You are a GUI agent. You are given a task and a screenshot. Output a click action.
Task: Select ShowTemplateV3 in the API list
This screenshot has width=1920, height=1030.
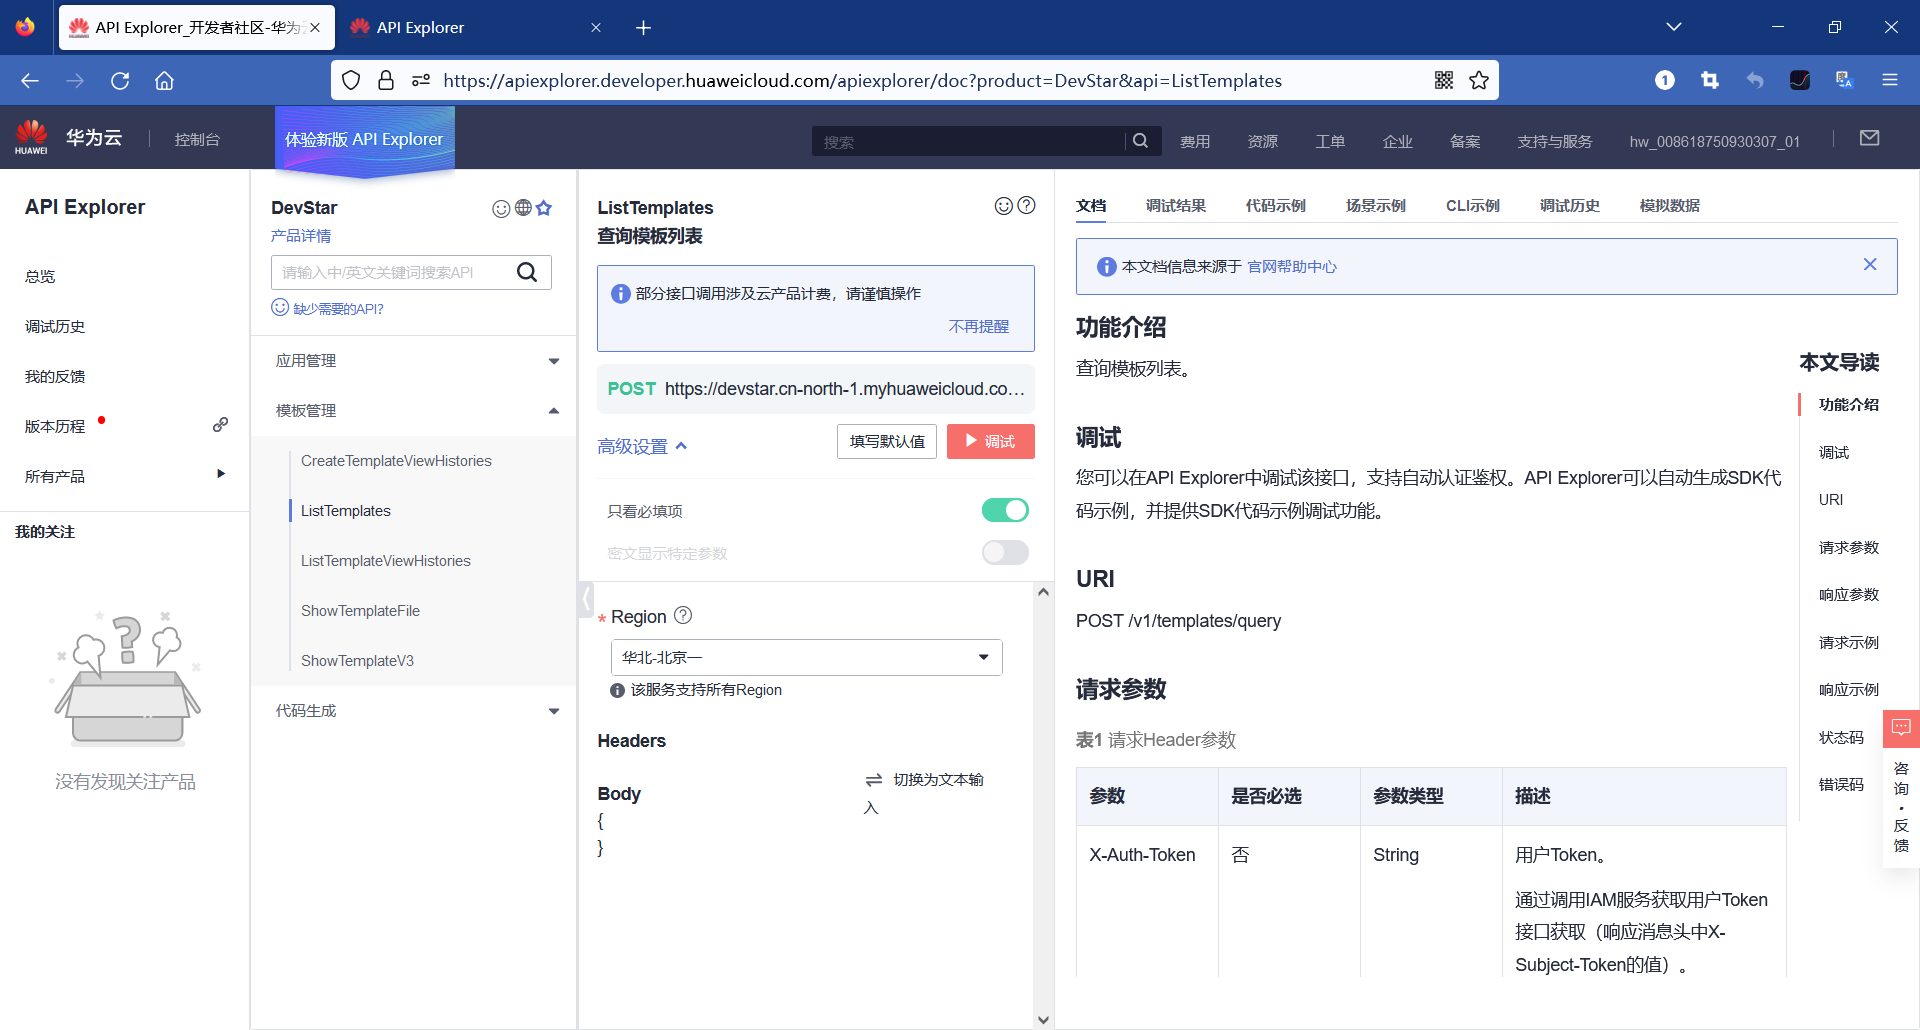(x=357, y=661)
